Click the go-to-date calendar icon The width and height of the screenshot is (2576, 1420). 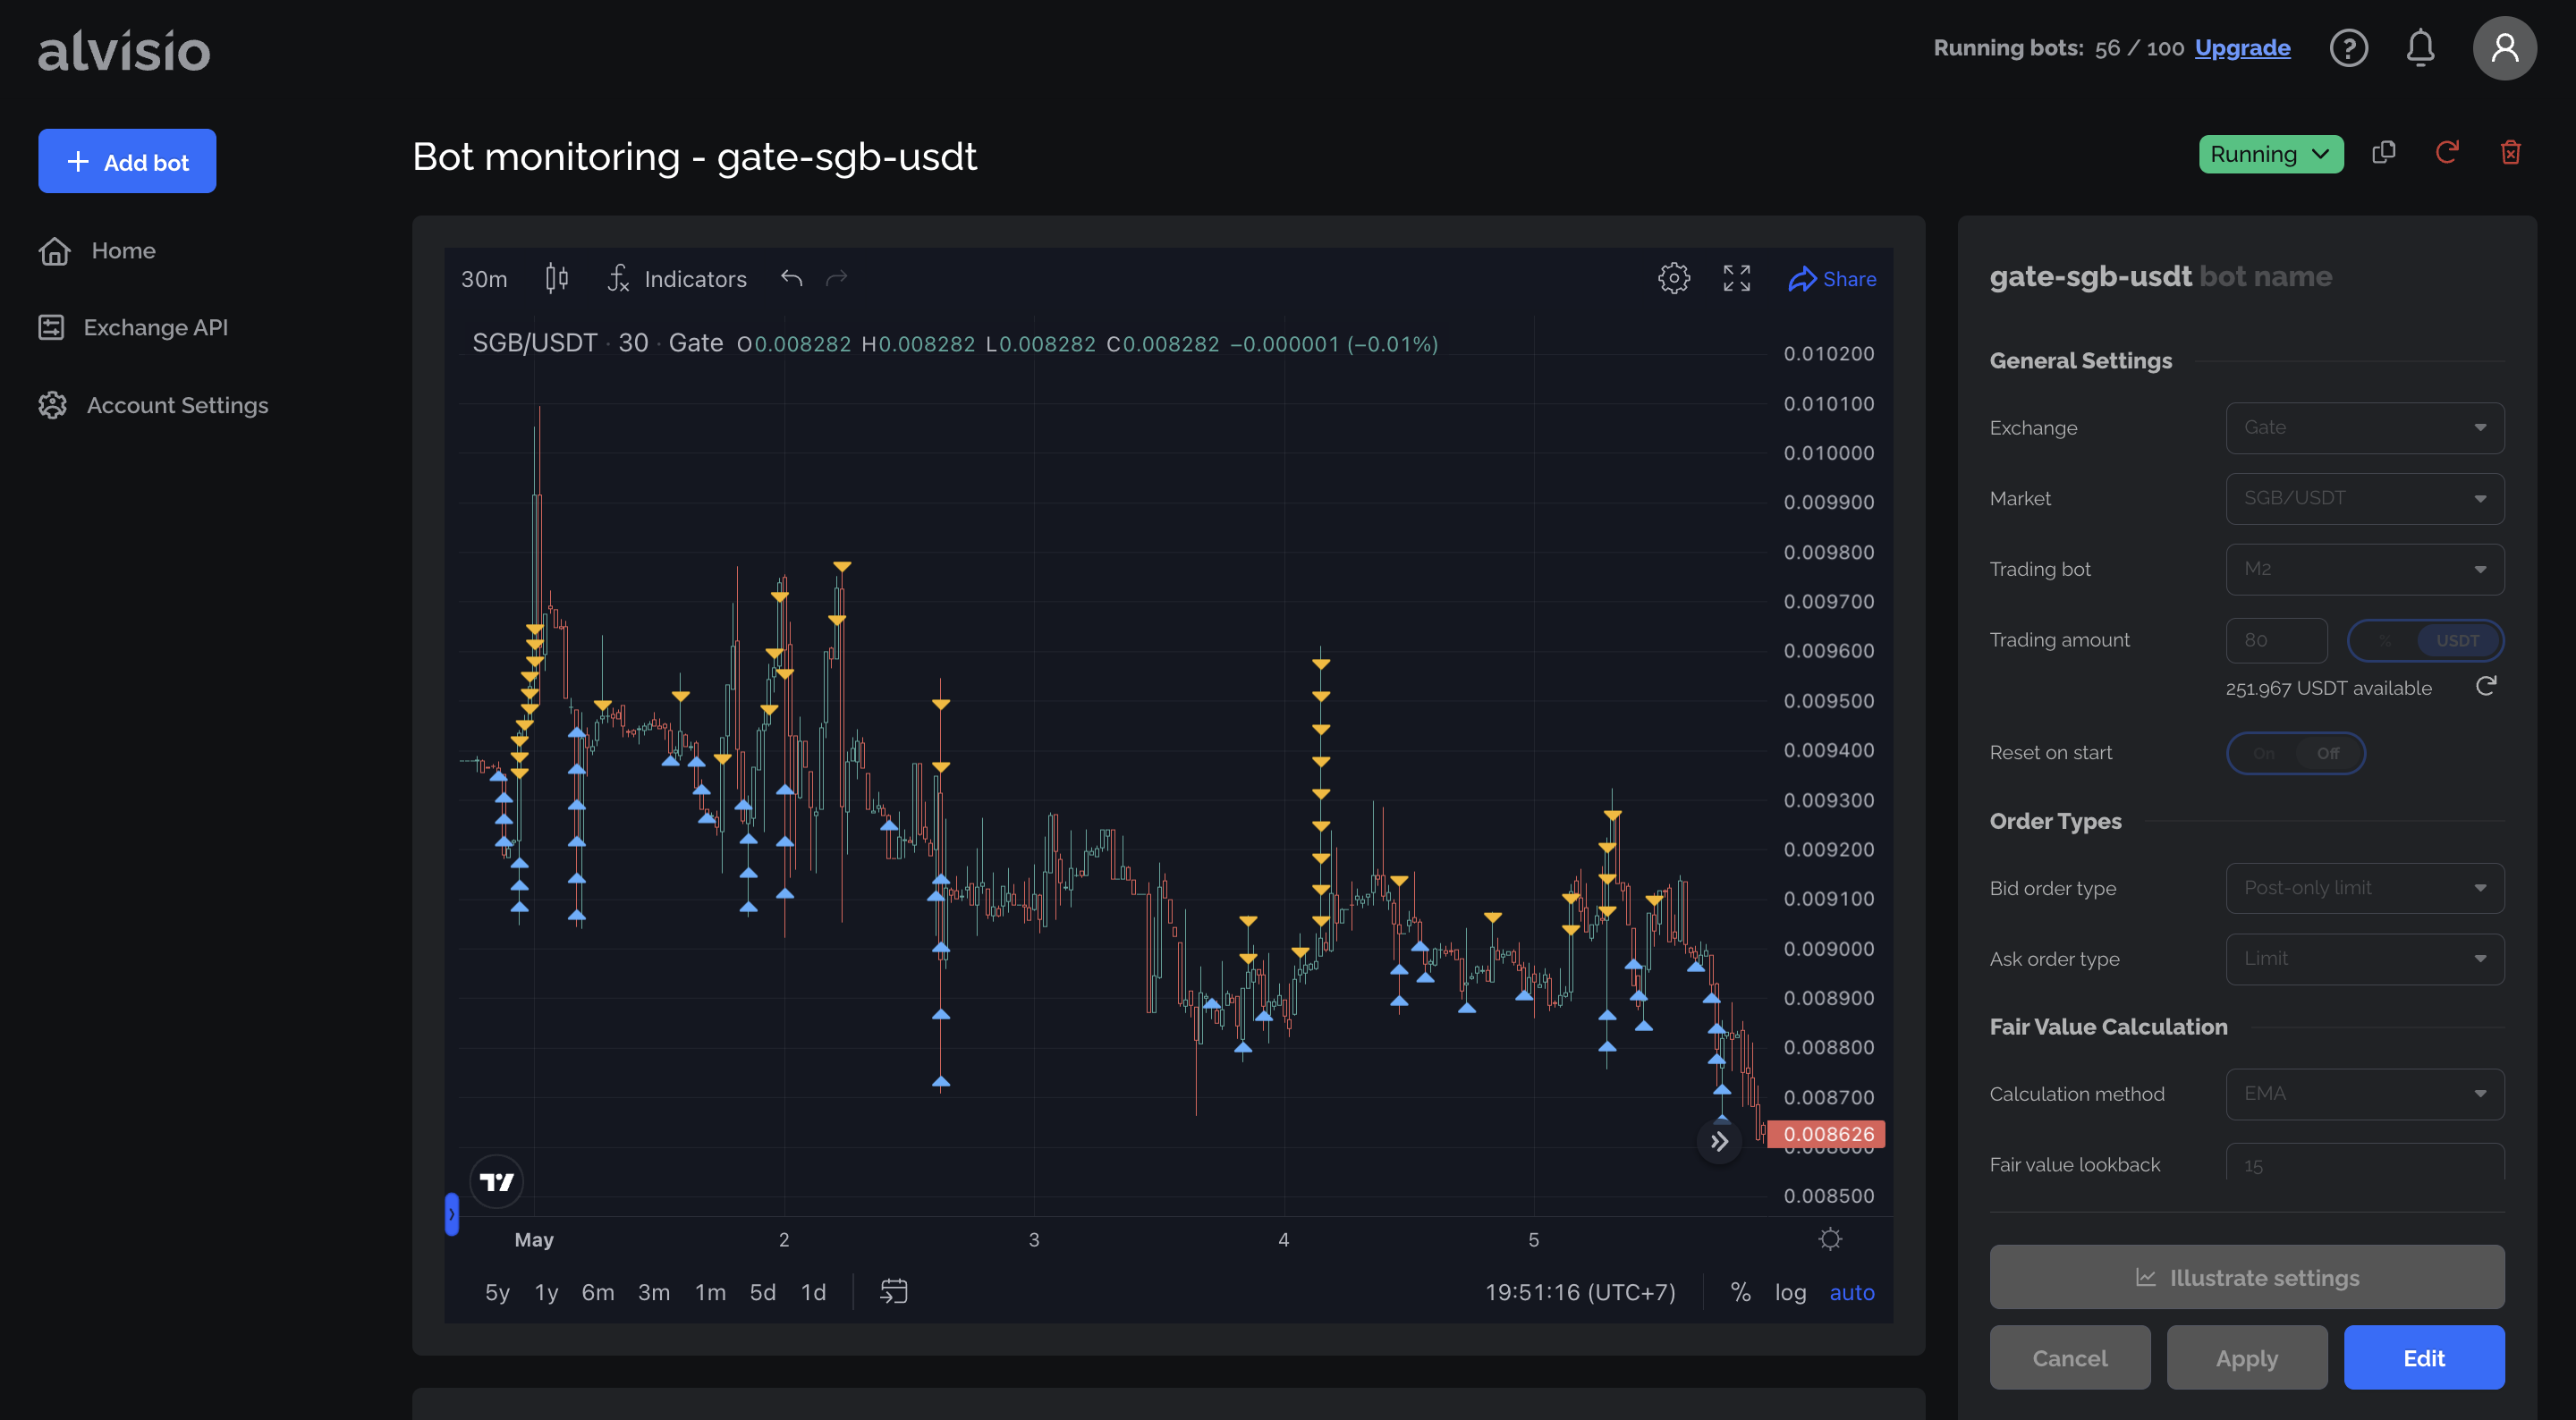(893, 1291)
